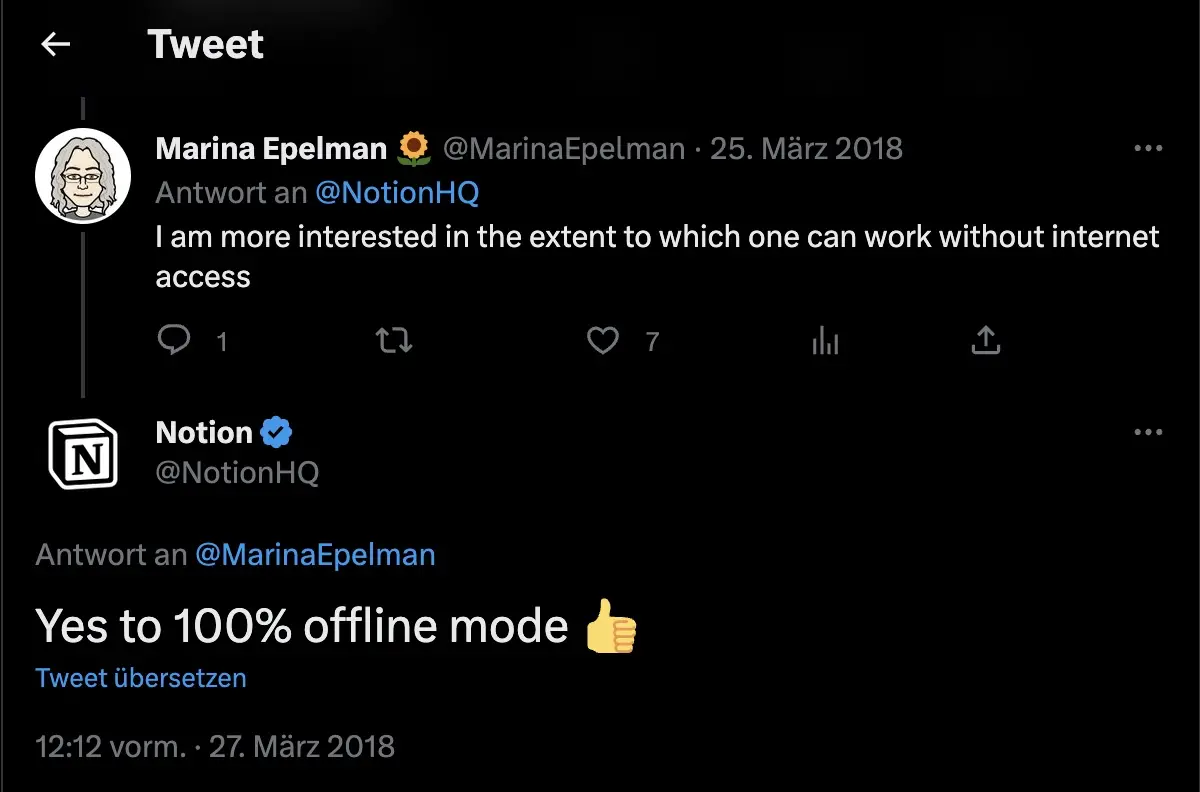The height and width of the screenshot is (792, 1200).
Task: Share Marina Epelman's tweet
Action: coord(986,340)
